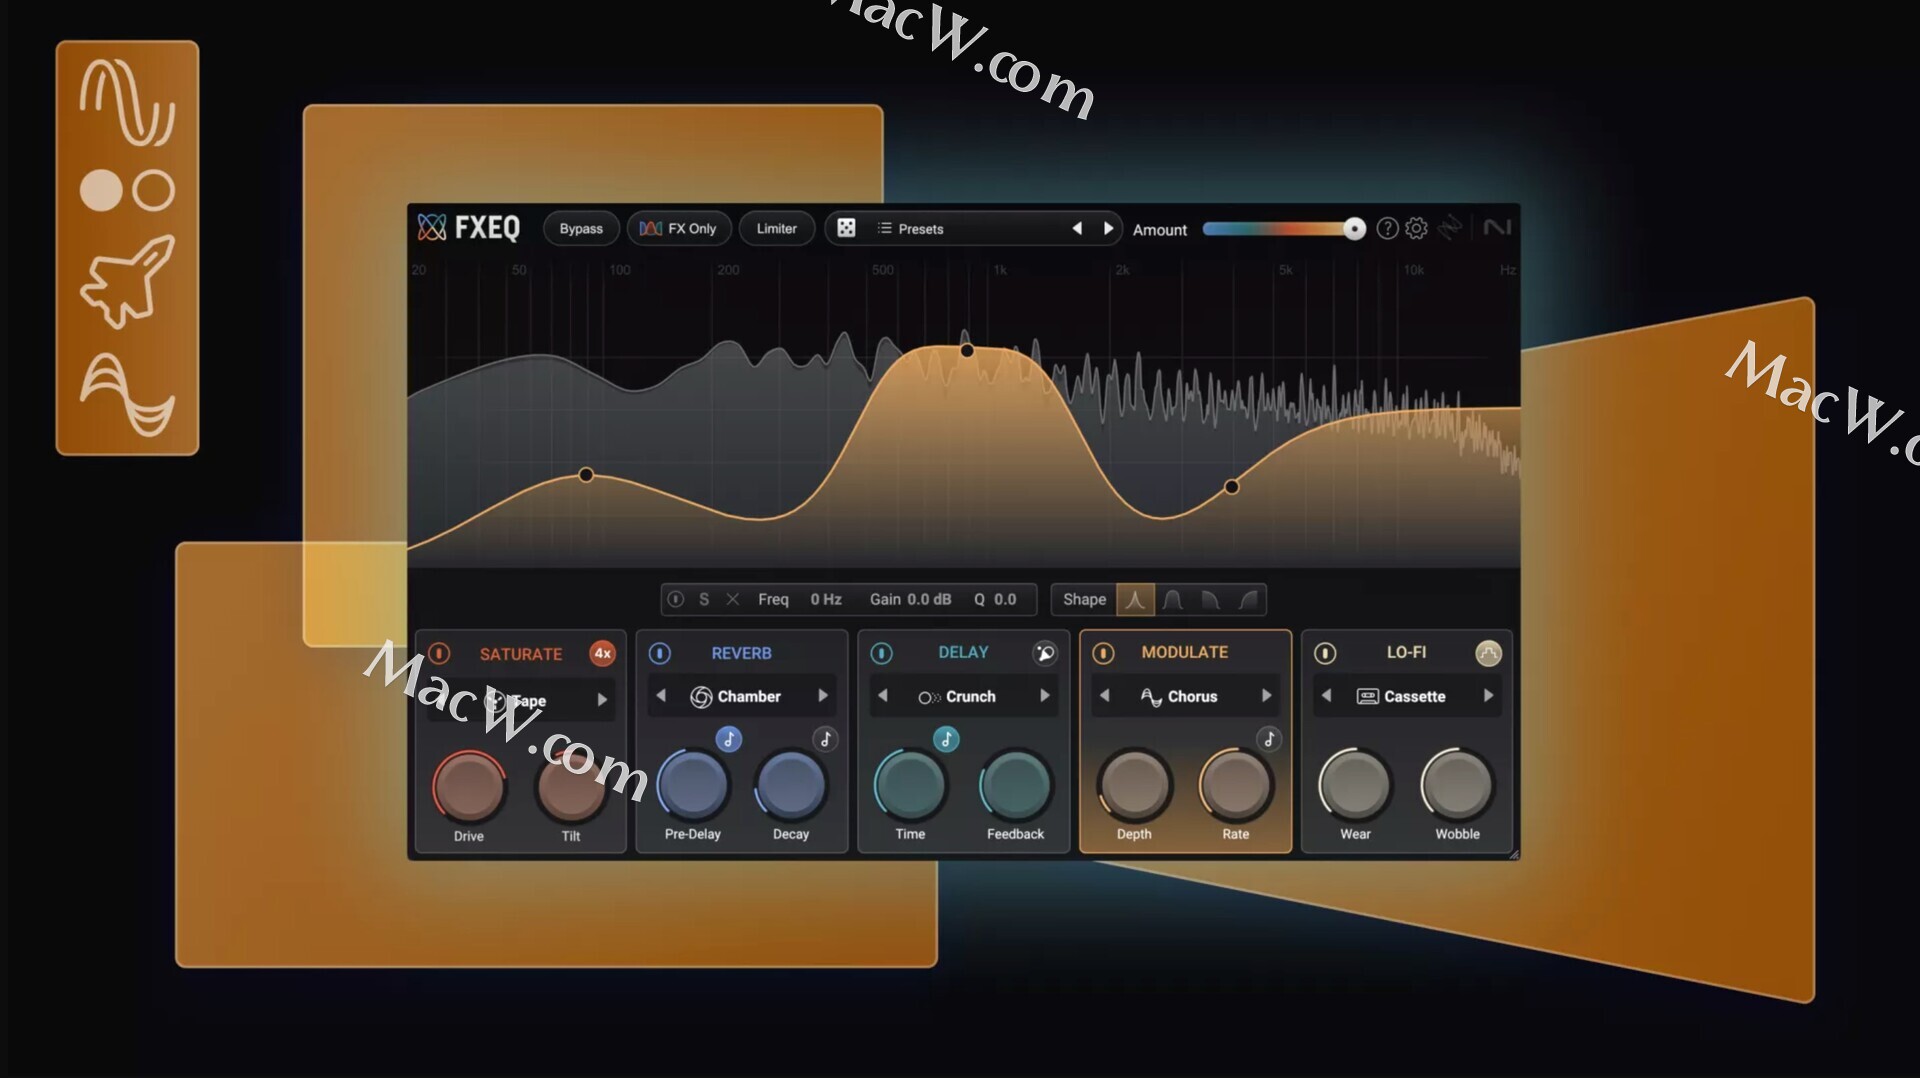
Task: Click the round icon in LO-FI header
Action: 1488,653
